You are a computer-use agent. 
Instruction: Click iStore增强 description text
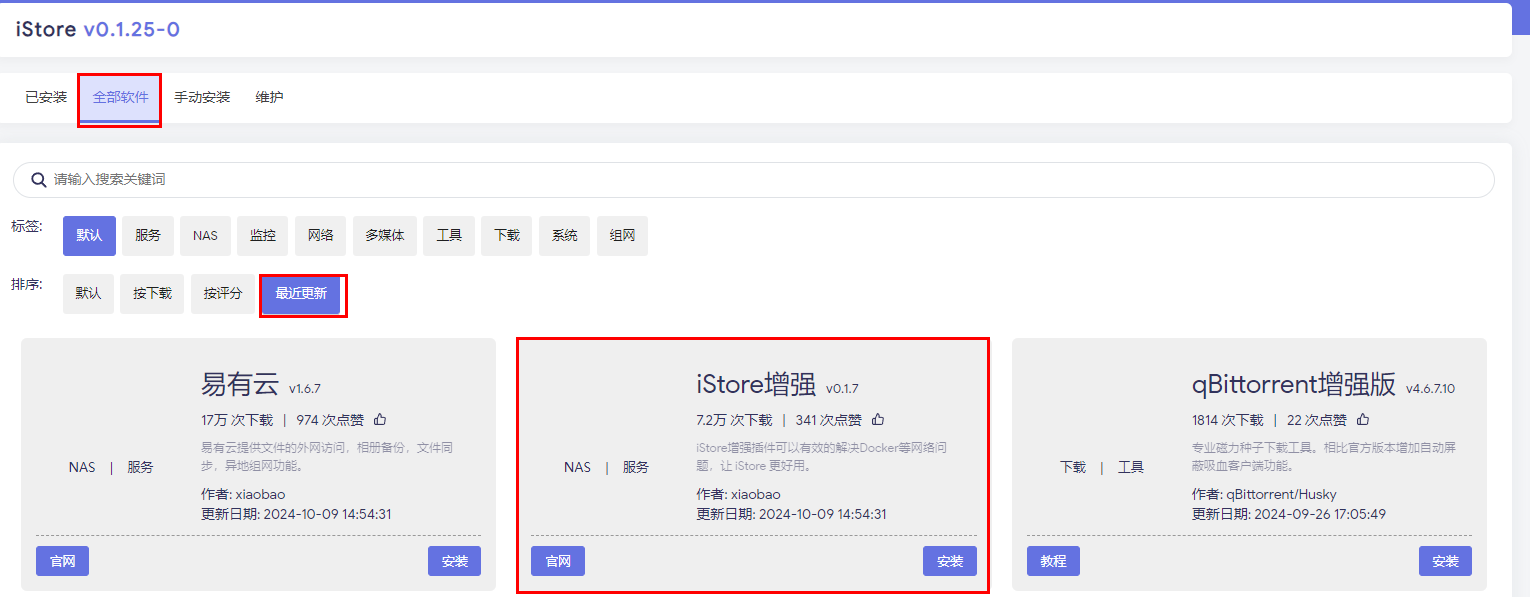pyautogui.click(x=822, y=457)
